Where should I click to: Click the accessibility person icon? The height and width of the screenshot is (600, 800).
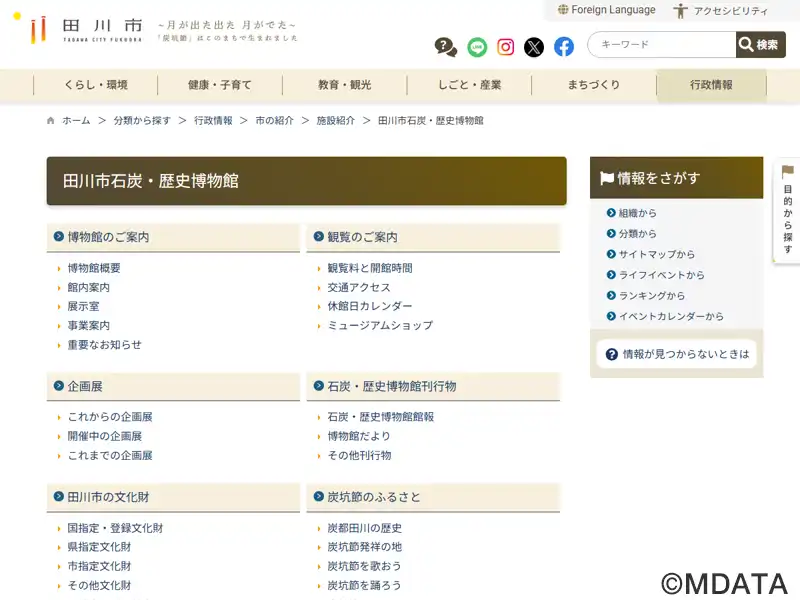click(681, 11)
